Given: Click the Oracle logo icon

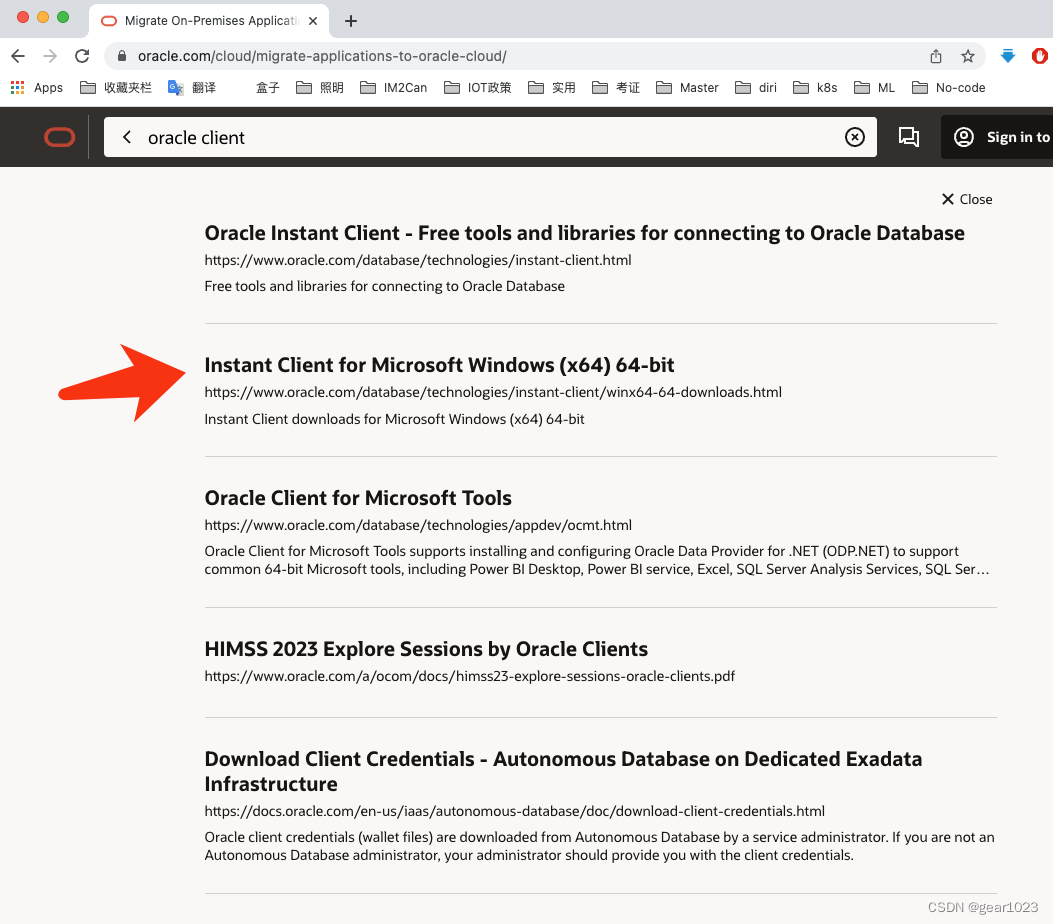Looking at the screenshot, I should 59,137.
